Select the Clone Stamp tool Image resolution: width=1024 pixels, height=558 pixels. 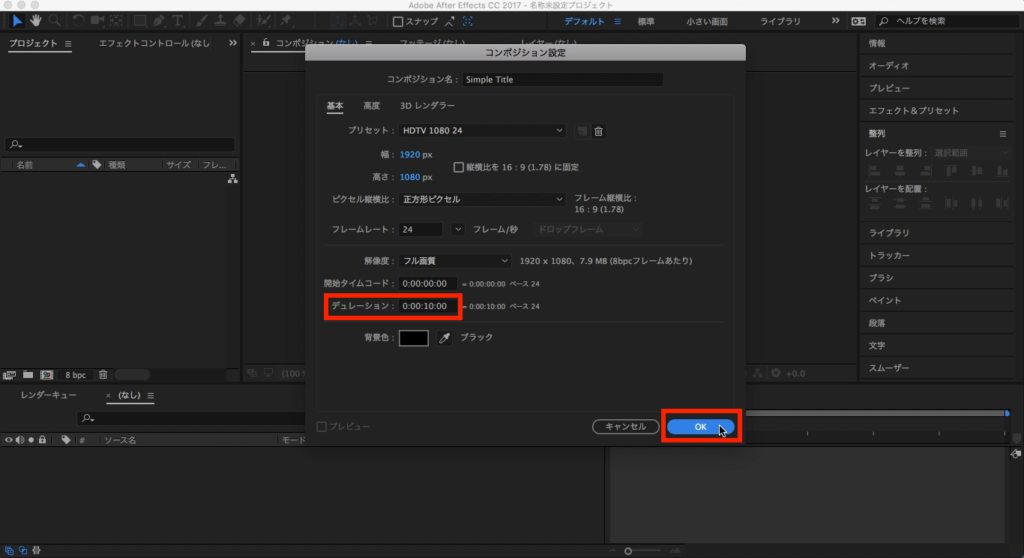(221, 21)
